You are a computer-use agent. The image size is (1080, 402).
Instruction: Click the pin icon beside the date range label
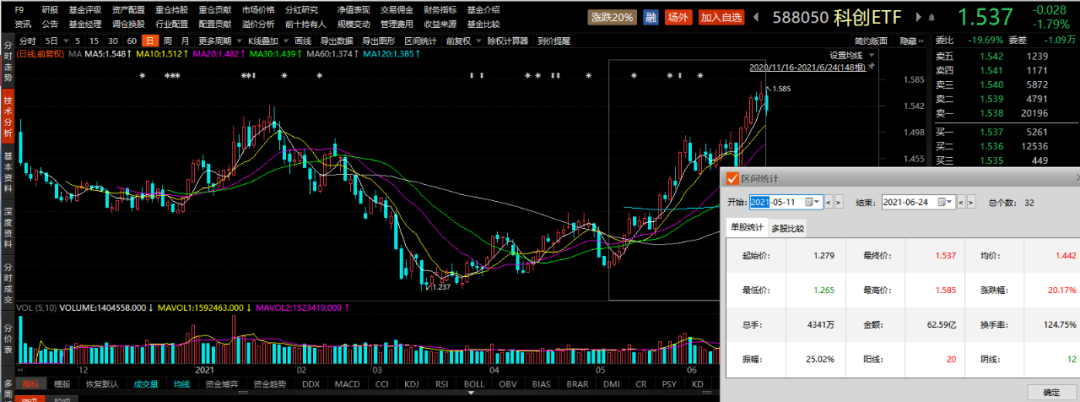tap(869, 66)
